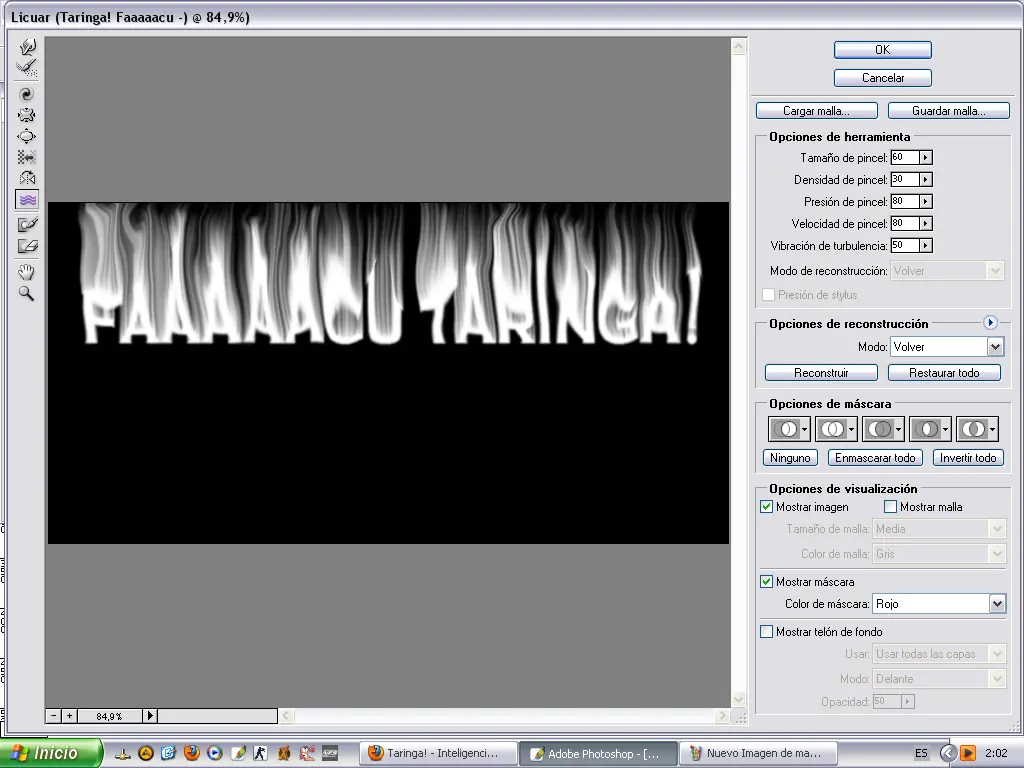Viewport: 1024px width, 768px height.
Task: Click the Ninguno mask button
Action: 790,458
